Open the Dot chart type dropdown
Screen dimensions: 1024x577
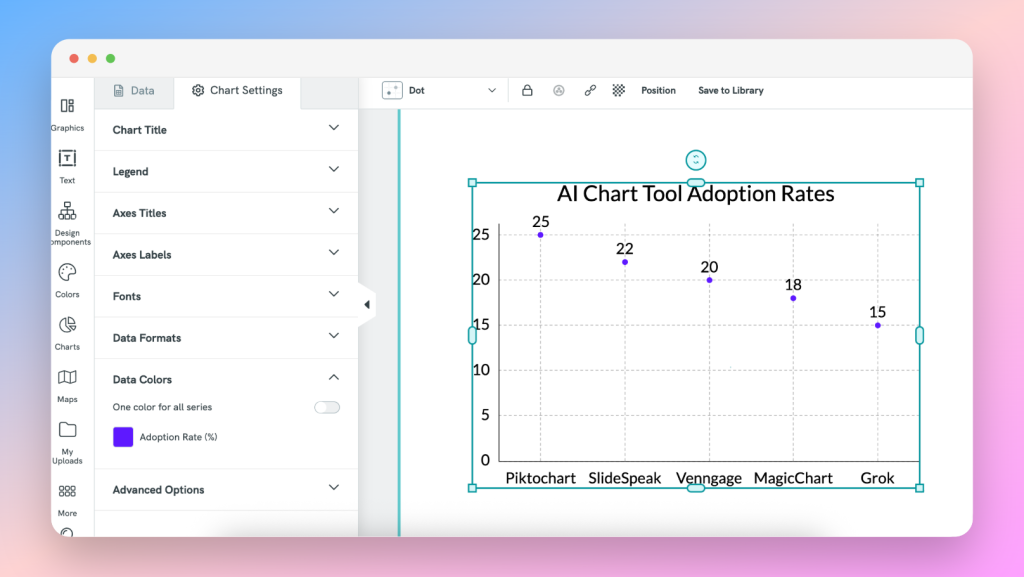coord(440,90)
